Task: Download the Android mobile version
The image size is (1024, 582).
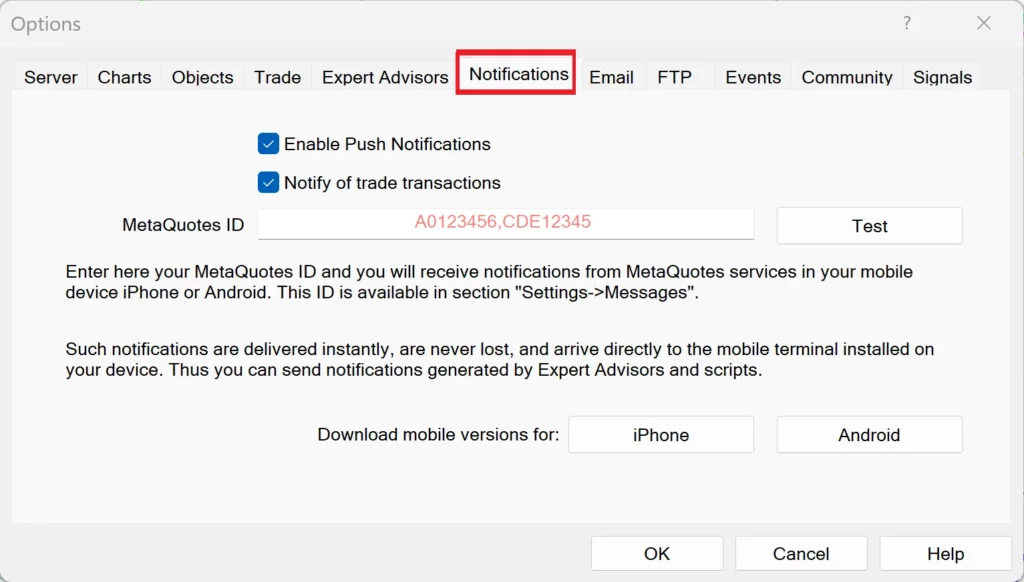Action: 869,434
